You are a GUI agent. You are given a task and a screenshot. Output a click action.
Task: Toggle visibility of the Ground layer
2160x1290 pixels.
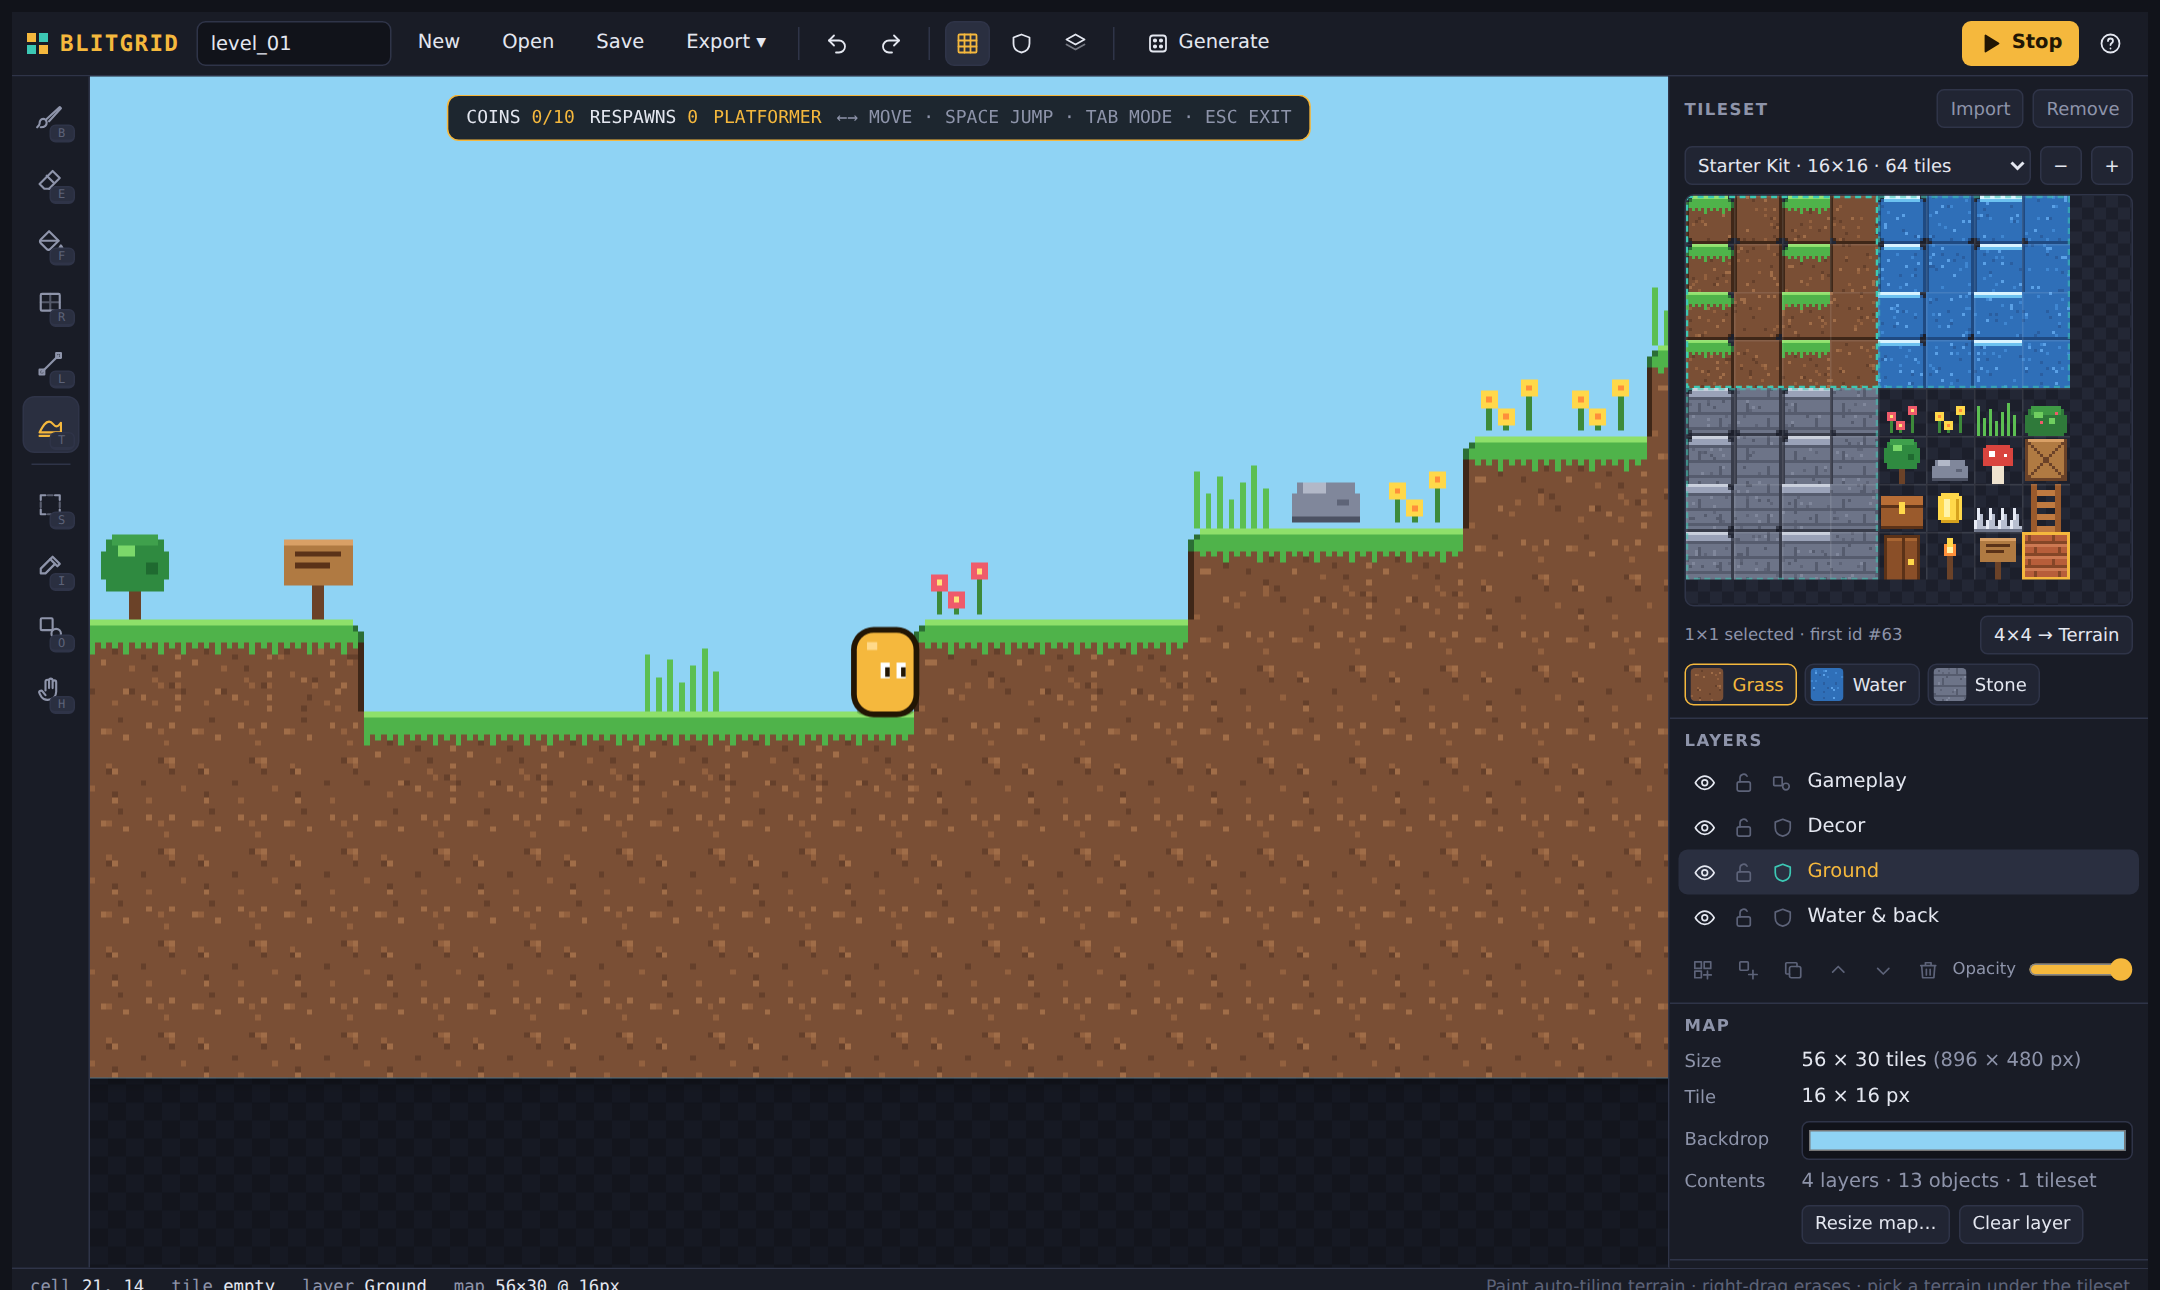[x=1705, y=872]
